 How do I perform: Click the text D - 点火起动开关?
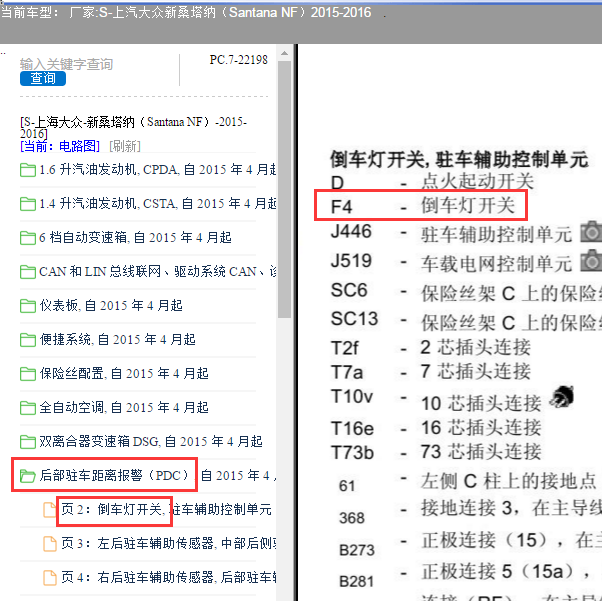click(x=432, y=181)
